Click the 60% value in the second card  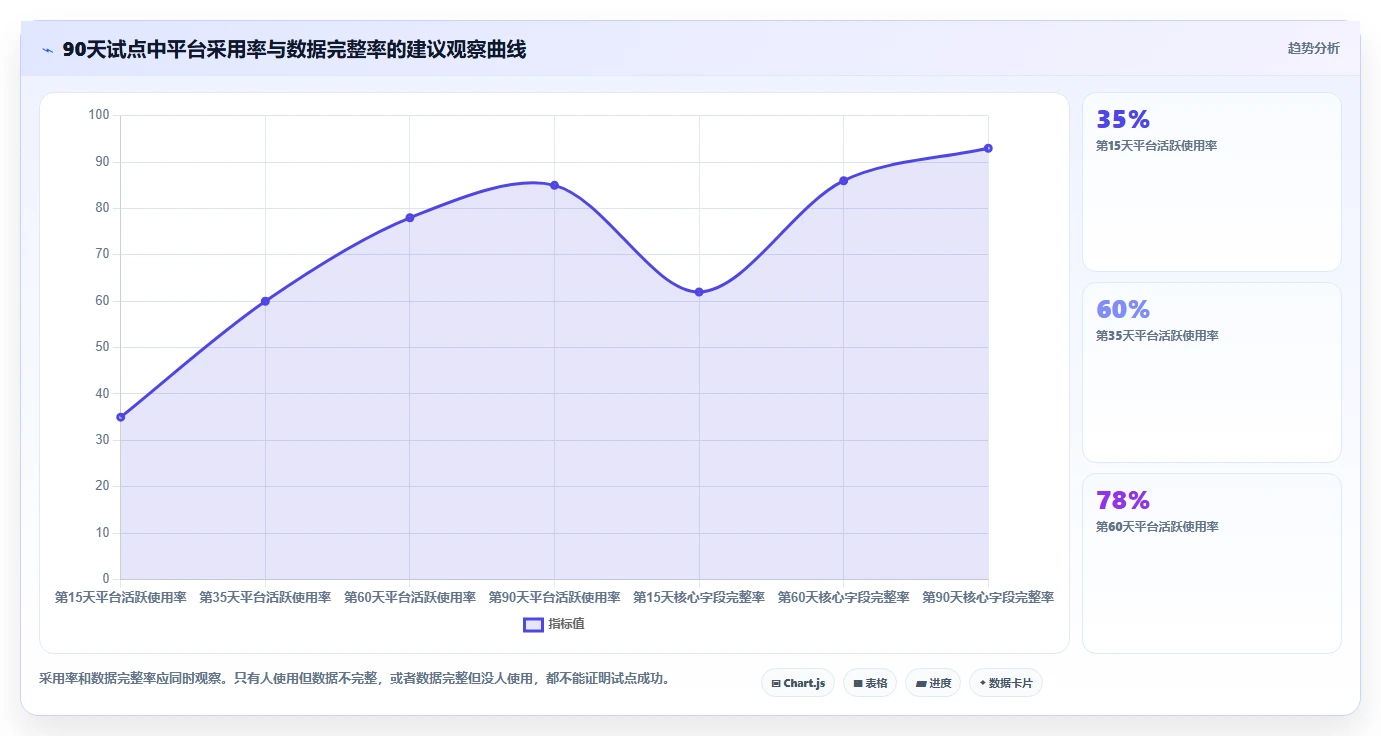coord(1123,310)
